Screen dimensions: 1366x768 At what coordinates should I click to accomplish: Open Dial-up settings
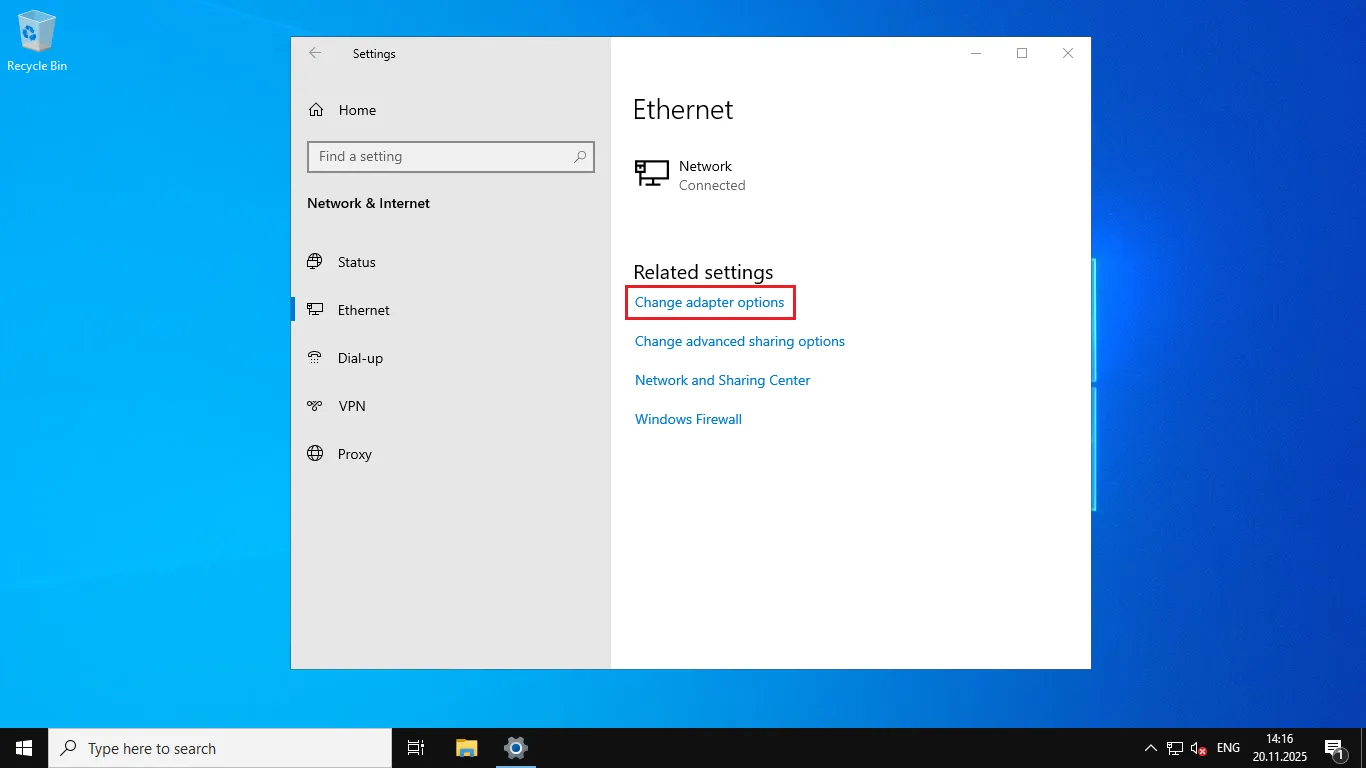360,358
